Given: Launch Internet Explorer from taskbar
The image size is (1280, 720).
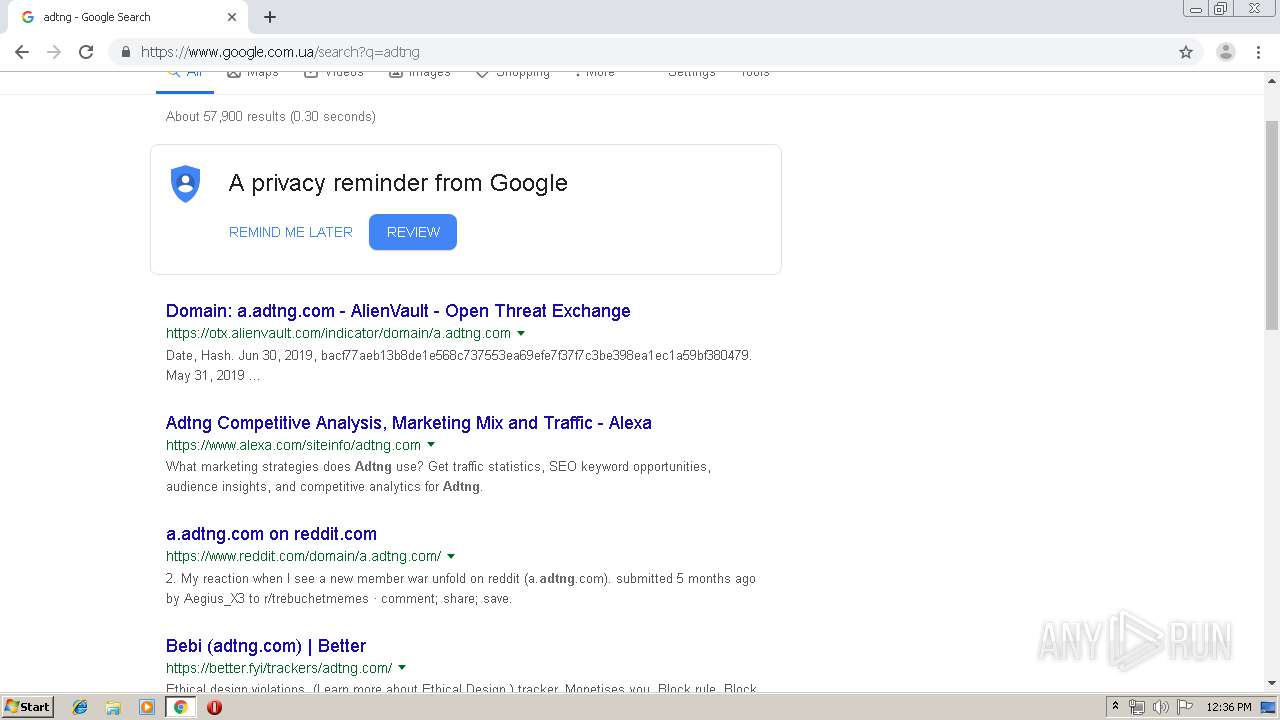Looking at the screenshot, I should tap(80, 707).
